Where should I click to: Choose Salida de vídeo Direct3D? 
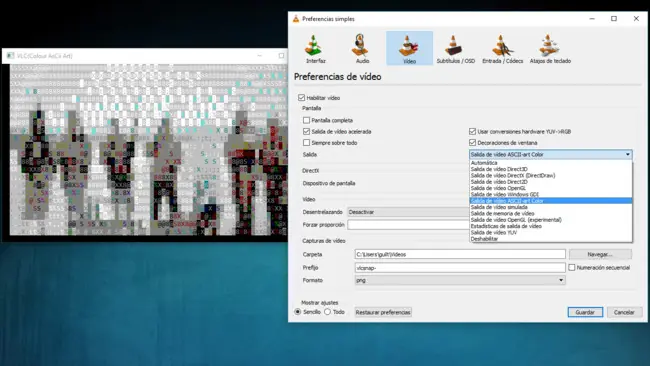point(551,169)
